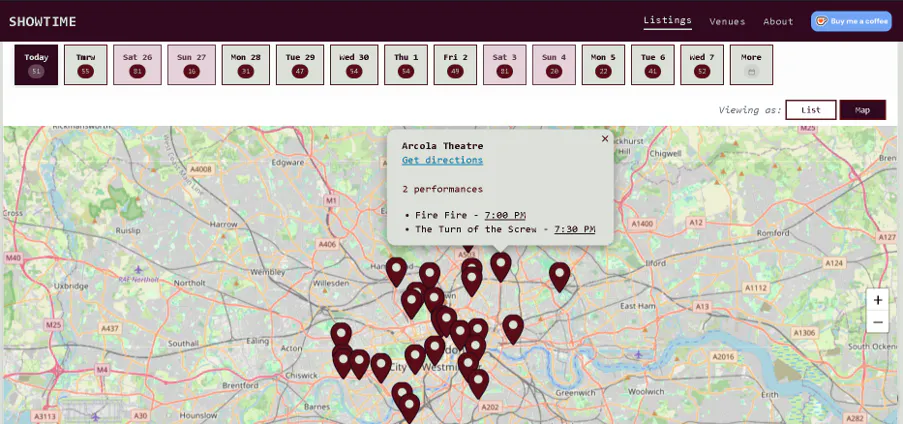Open the Fire Fire 7:00 PM showing
Viewport: 903px width, 424px height.
pyautogui.click(x=505, y=215)
